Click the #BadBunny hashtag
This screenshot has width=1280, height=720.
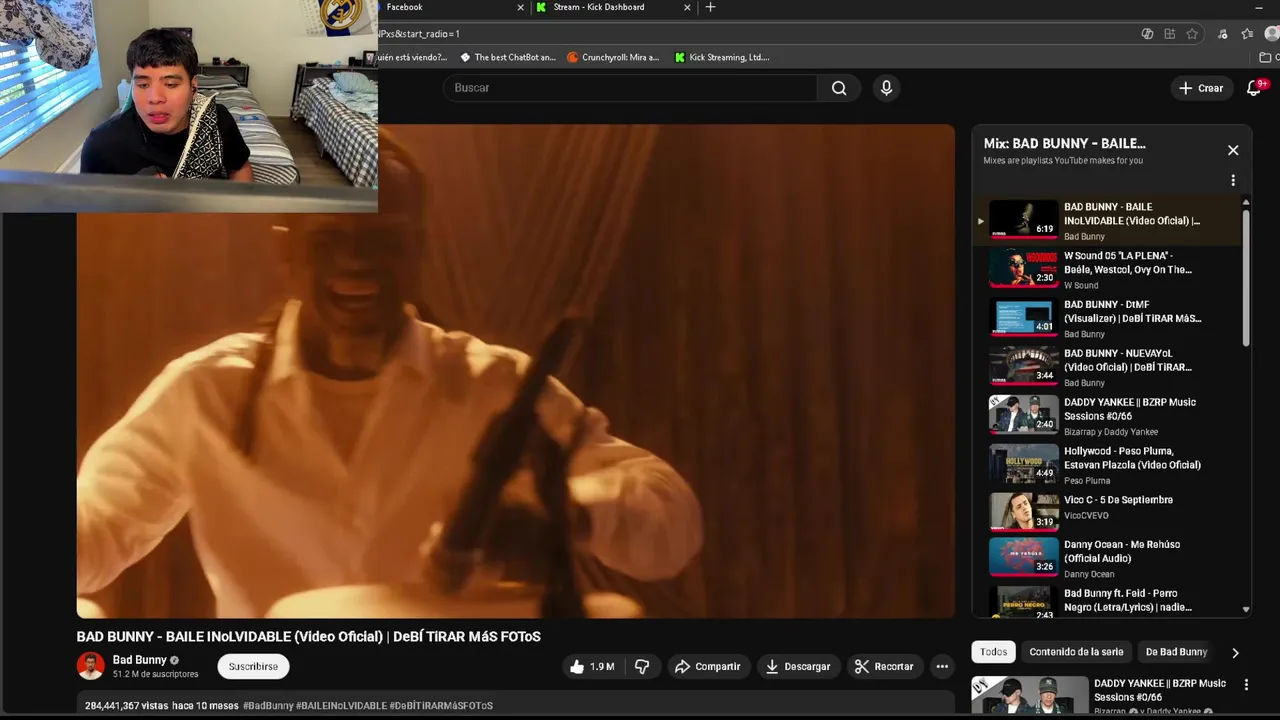point(268,706)
